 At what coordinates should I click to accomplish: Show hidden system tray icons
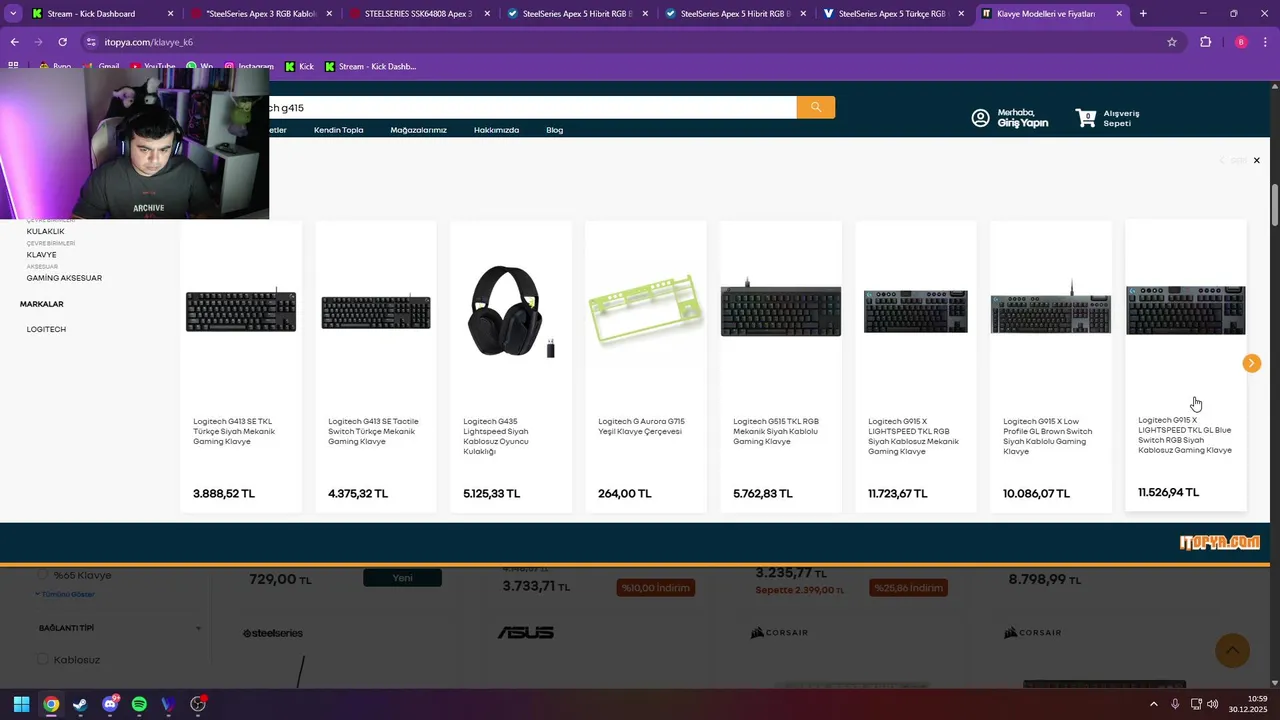[x=1154, y=704]
